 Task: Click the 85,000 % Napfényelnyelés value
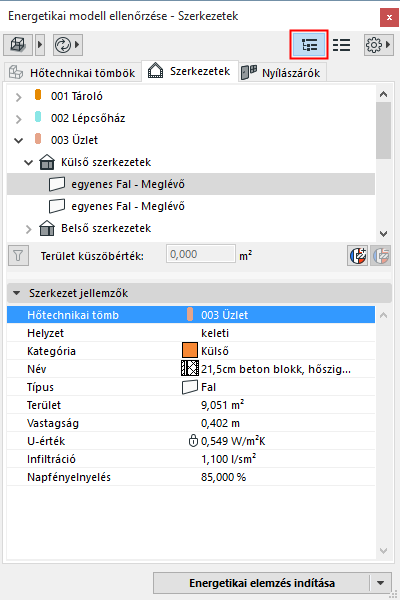tap(224, 477)
